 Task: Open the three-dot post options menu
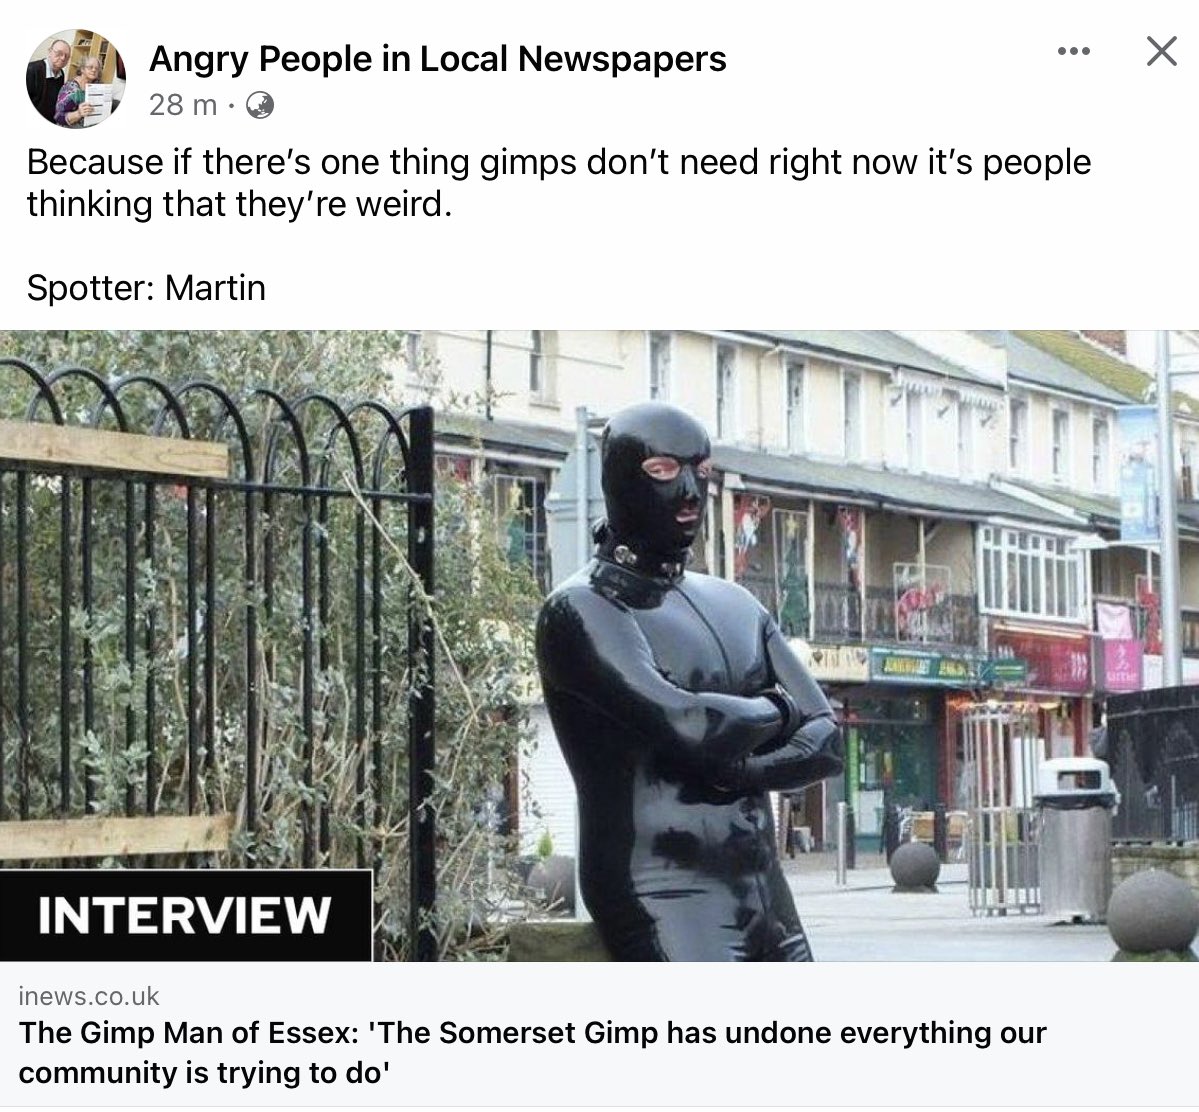(x=1074, y=51)
